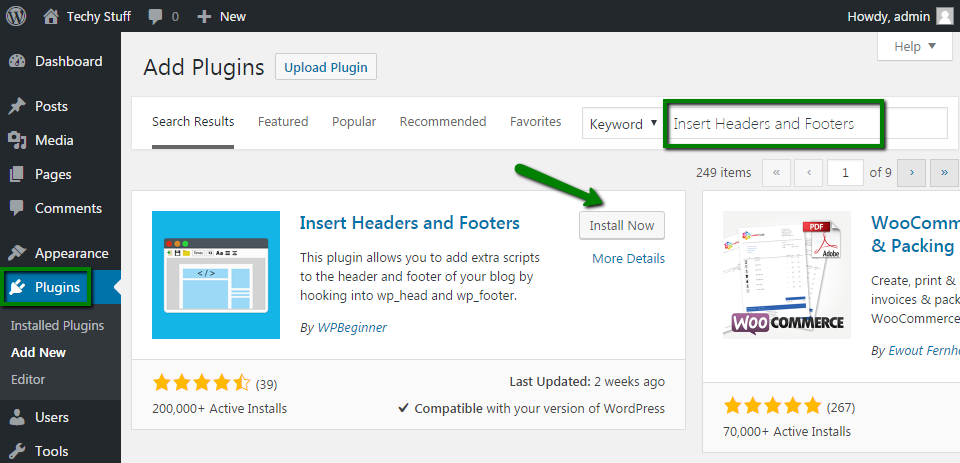Click the plugin search input field

click(808, 124)
